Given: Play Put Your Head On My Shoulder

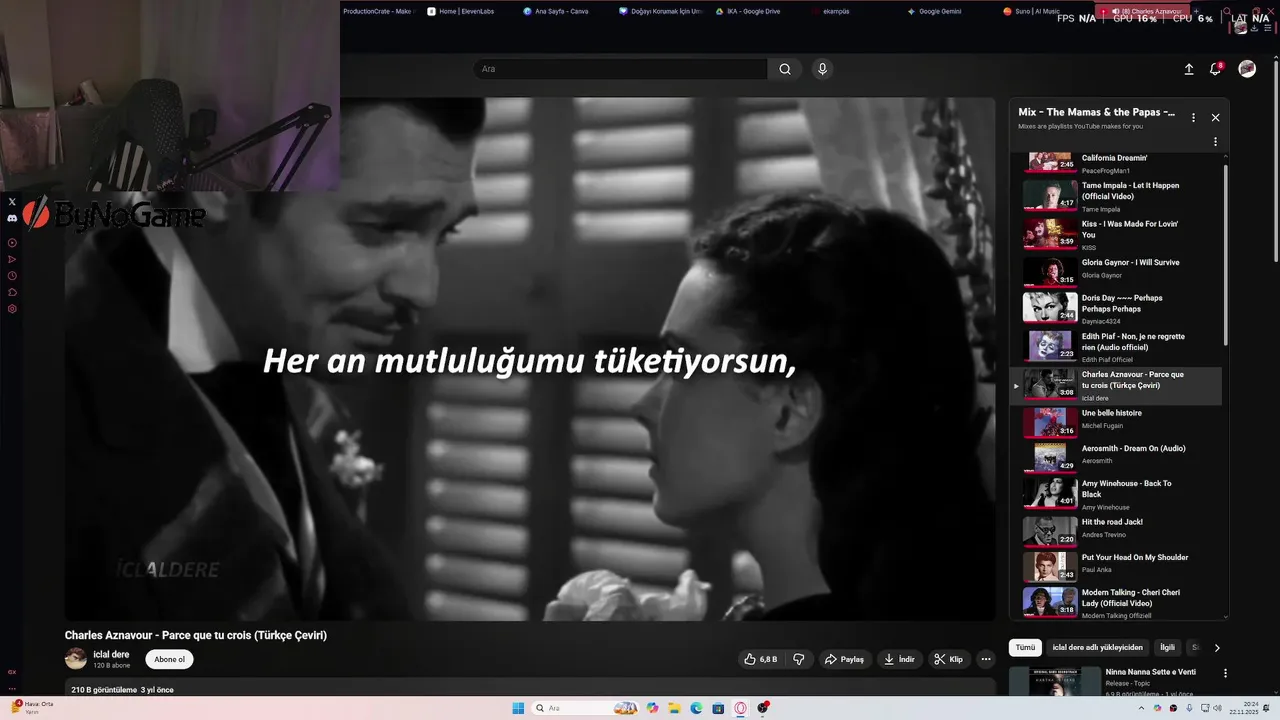Looking at the screenshot, I should (1116, 566).
